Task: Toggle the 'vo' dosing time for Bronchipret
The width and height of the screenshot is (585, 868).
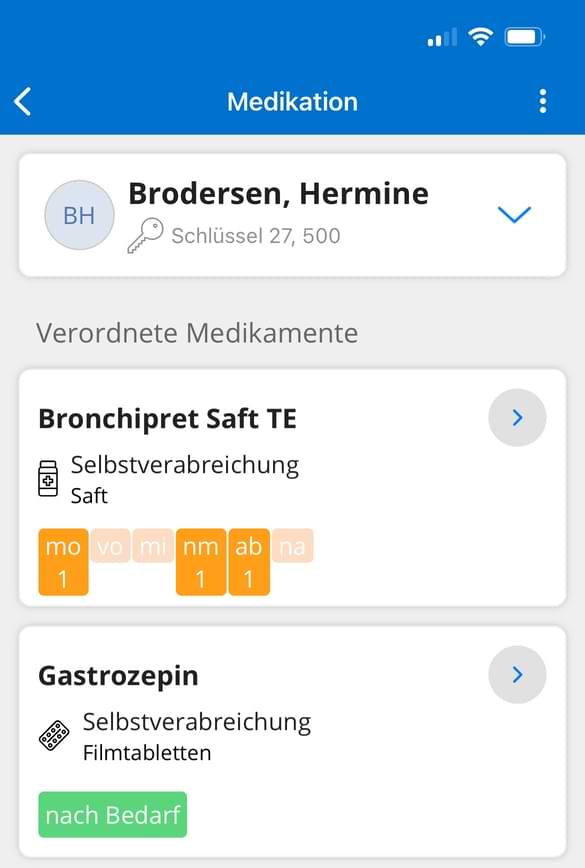Action: point(110,546)
